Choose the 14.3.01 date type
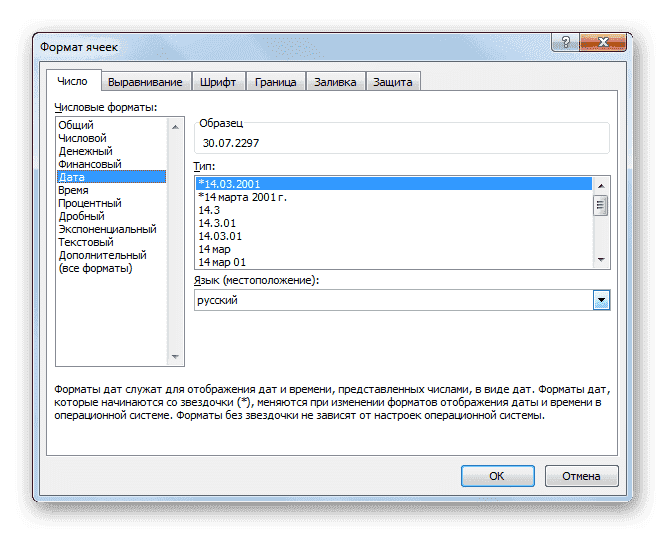Viewport: 666px width, 535px height. pyautogui.click(x=394, y=223)
